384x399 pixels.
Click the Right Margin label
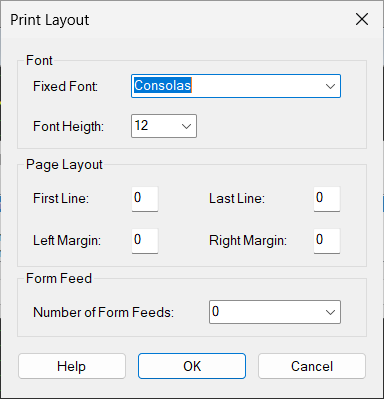click(x=248, y=240)
